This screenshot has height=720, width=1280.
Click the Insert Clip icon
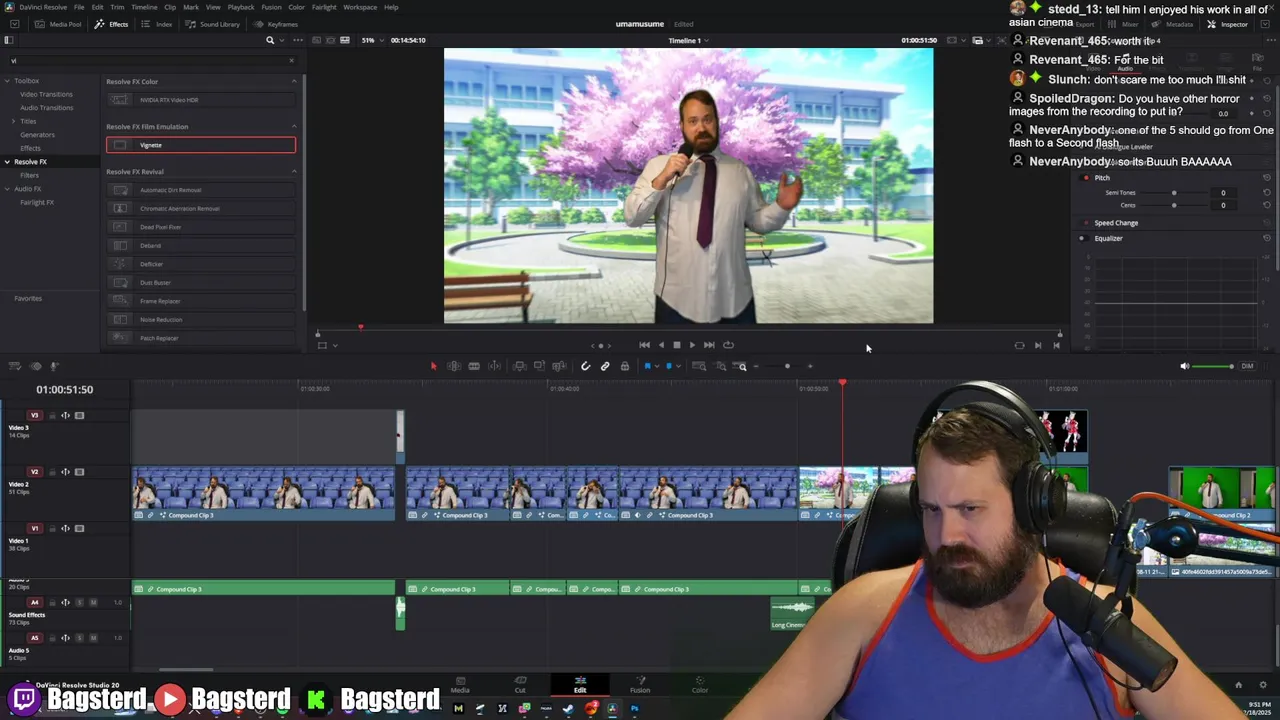[x=519, y=366]
